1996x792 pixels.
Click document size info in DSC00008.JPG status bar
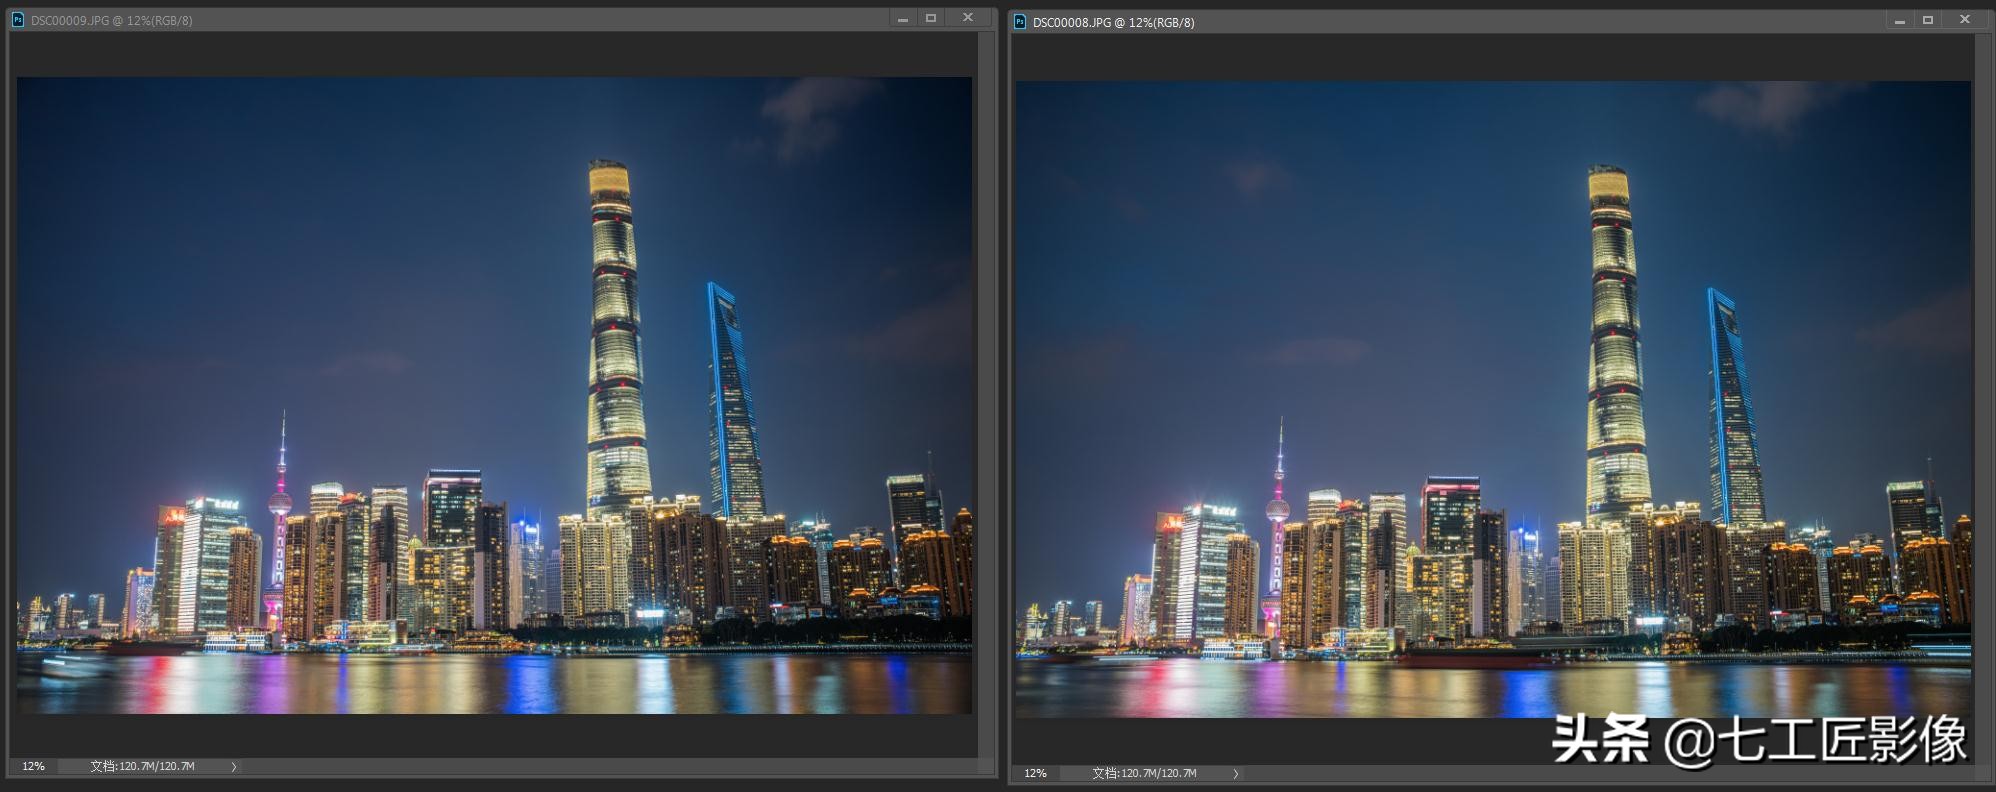click(1144, 773)
